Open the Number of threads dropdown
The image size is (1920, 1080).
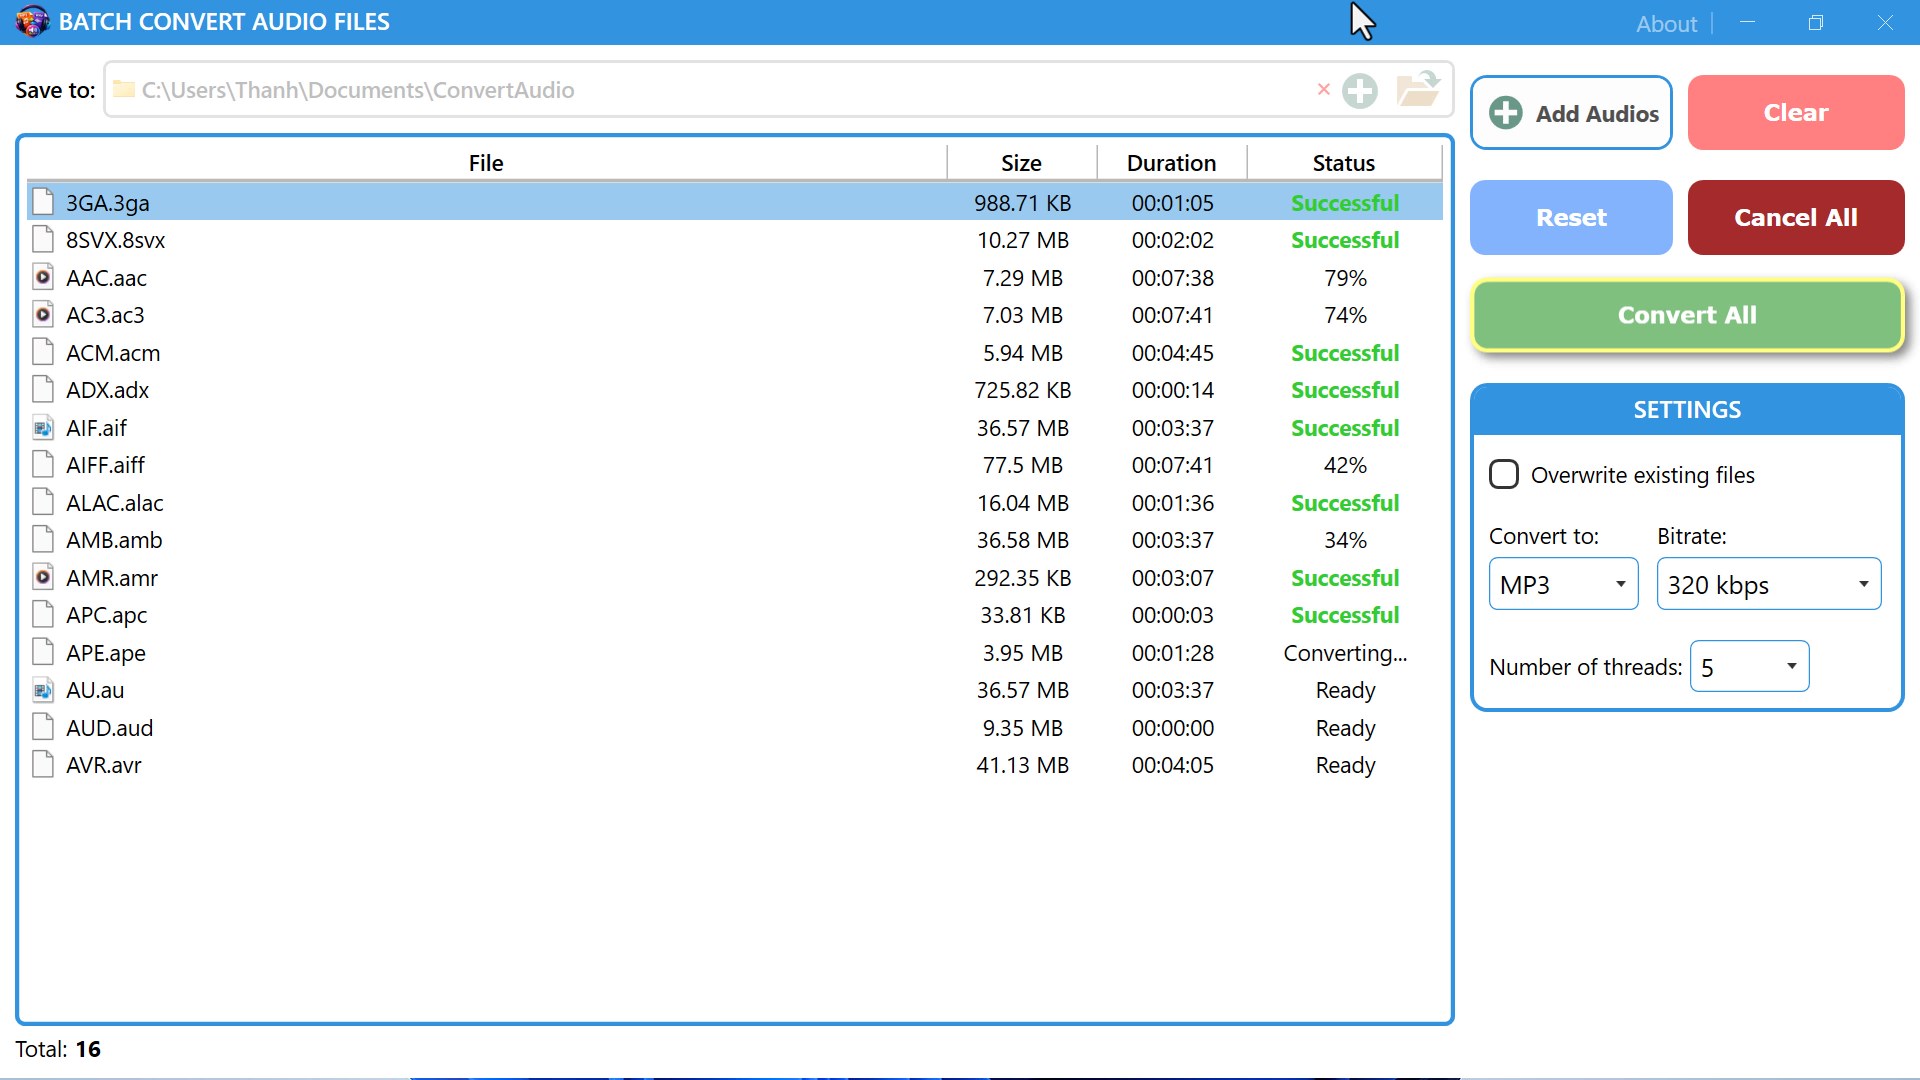[1749, 667]
